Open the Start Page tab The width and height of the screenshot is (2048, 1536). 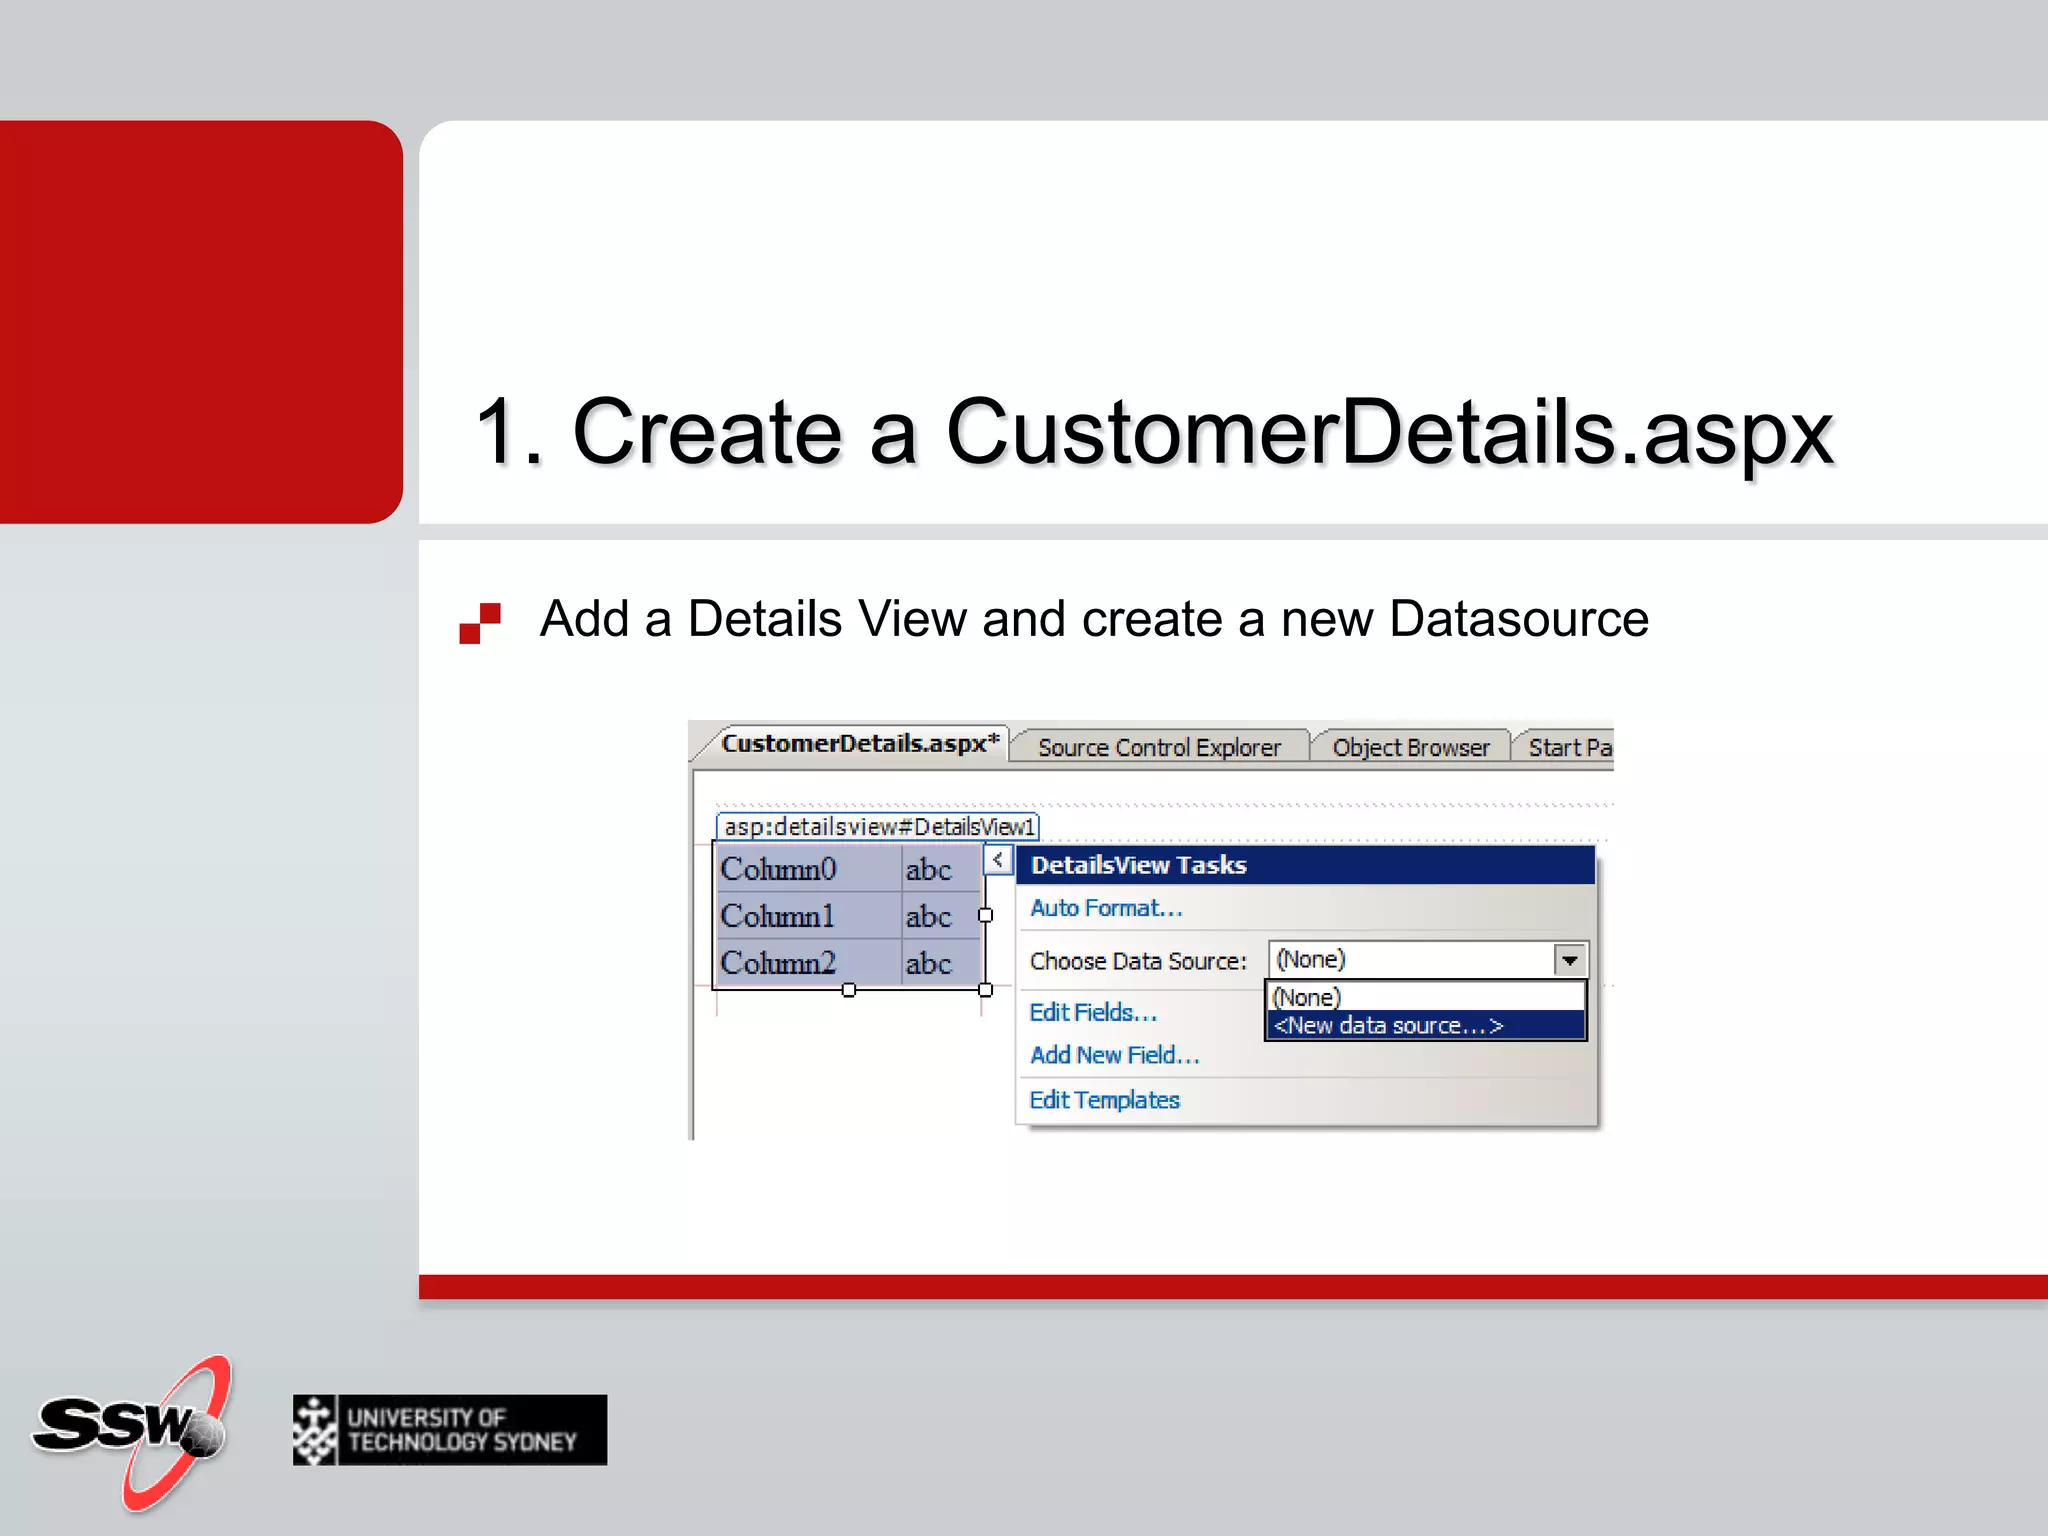click(x=1567, y=748)
